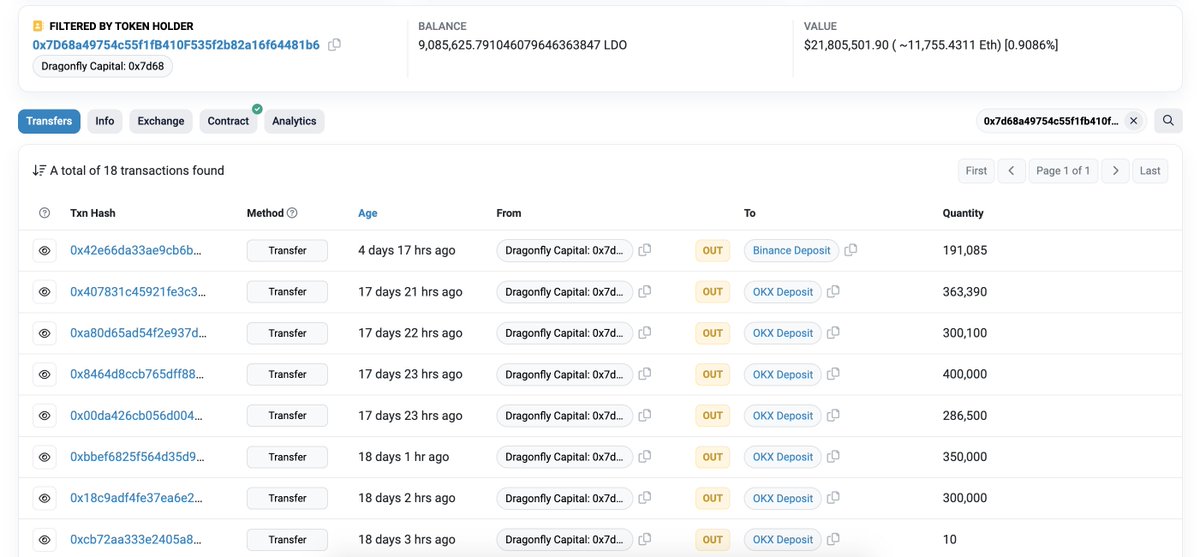Remove the 0x7d68a49754c55f1fb410f... filter chip
Image resolution: width=1200 pixels, height=557 pixels.
pos(1133,121)
